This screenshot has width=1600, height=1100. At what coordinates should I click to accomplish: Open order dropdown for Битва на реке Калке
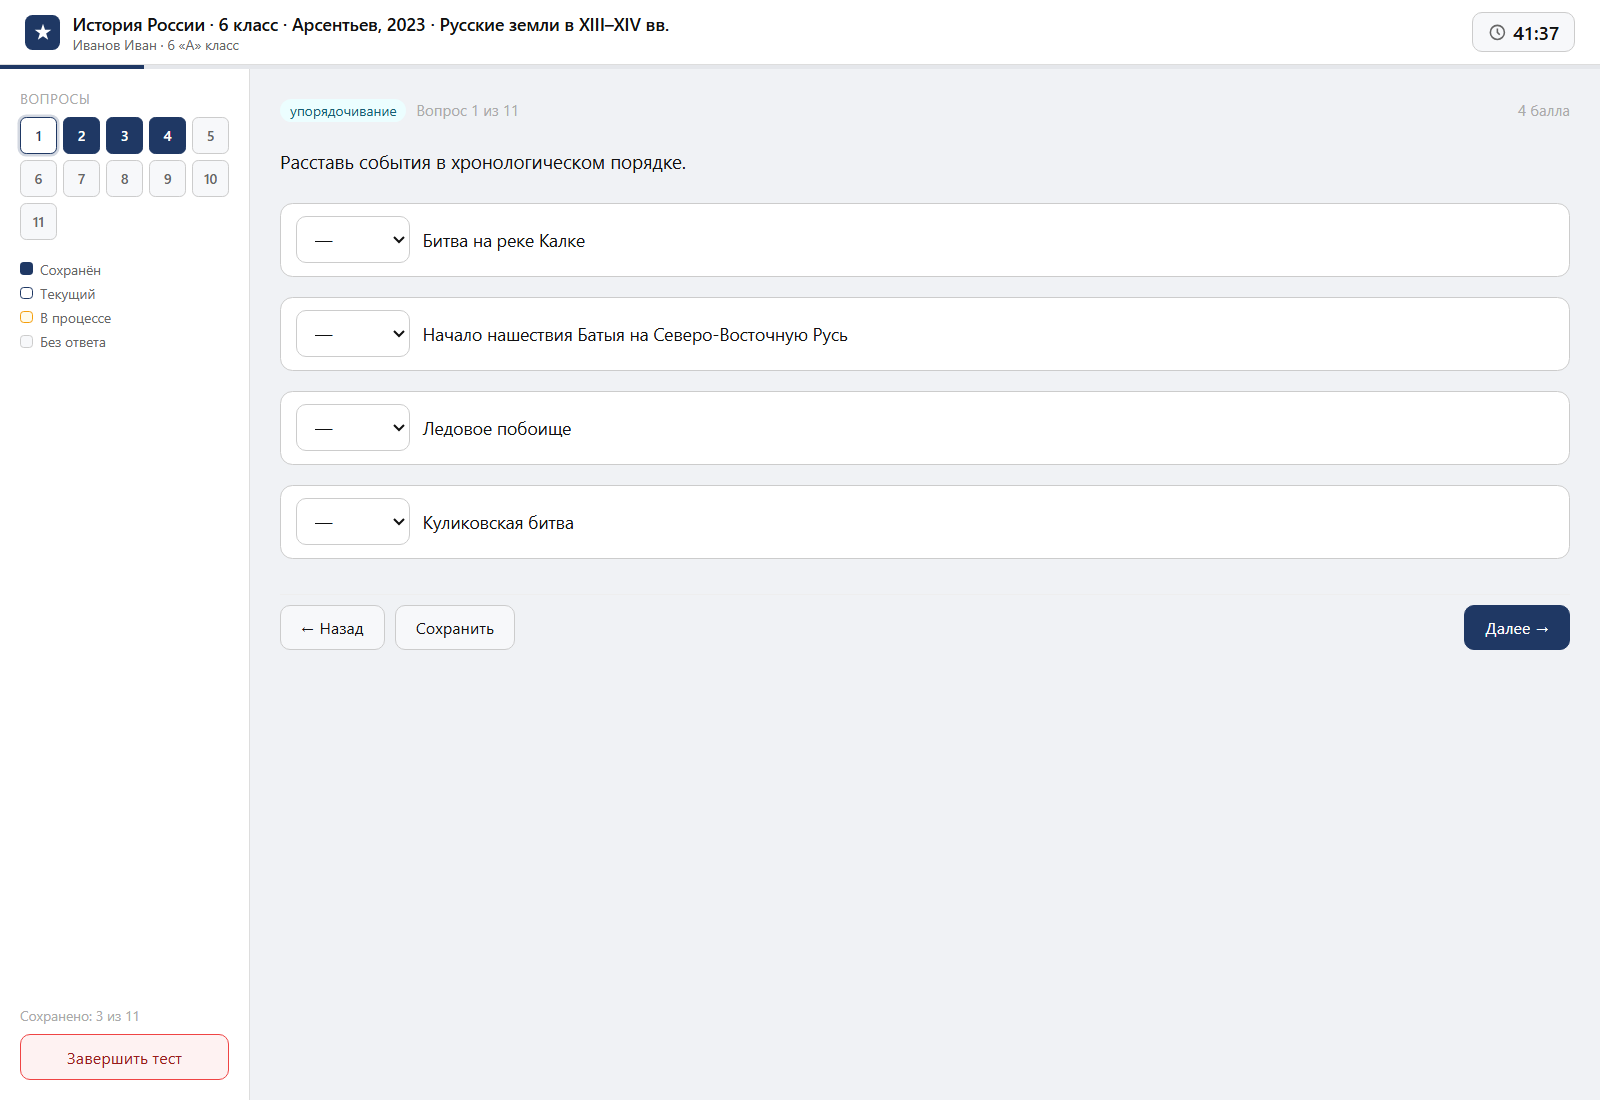pos(353,240)
